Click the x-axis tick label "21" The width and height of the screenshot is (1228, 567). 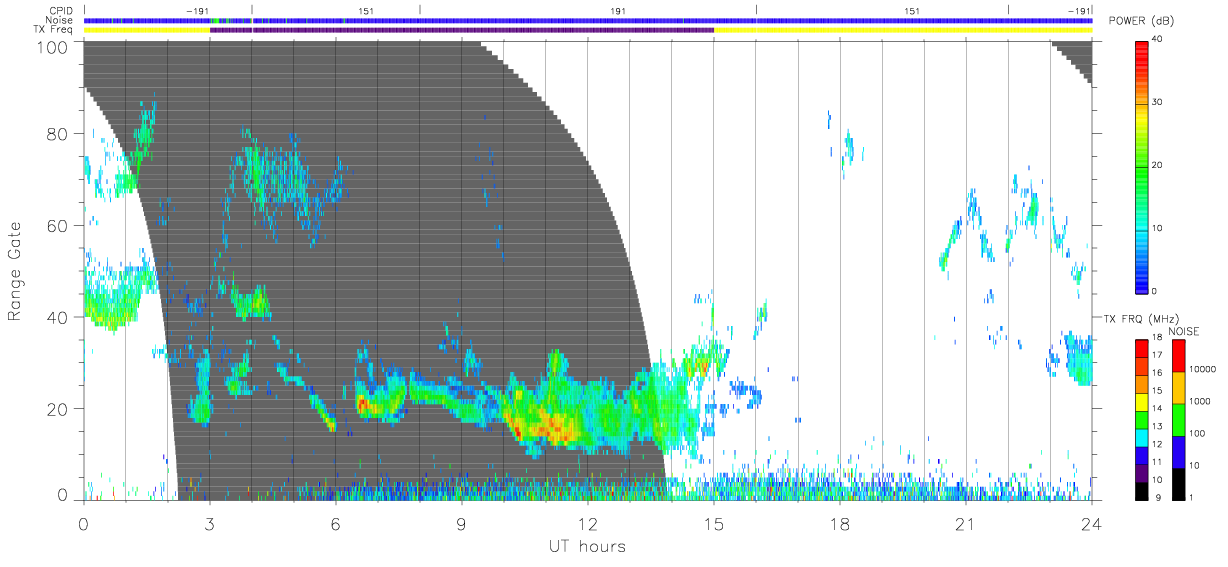tap(965, 523)
